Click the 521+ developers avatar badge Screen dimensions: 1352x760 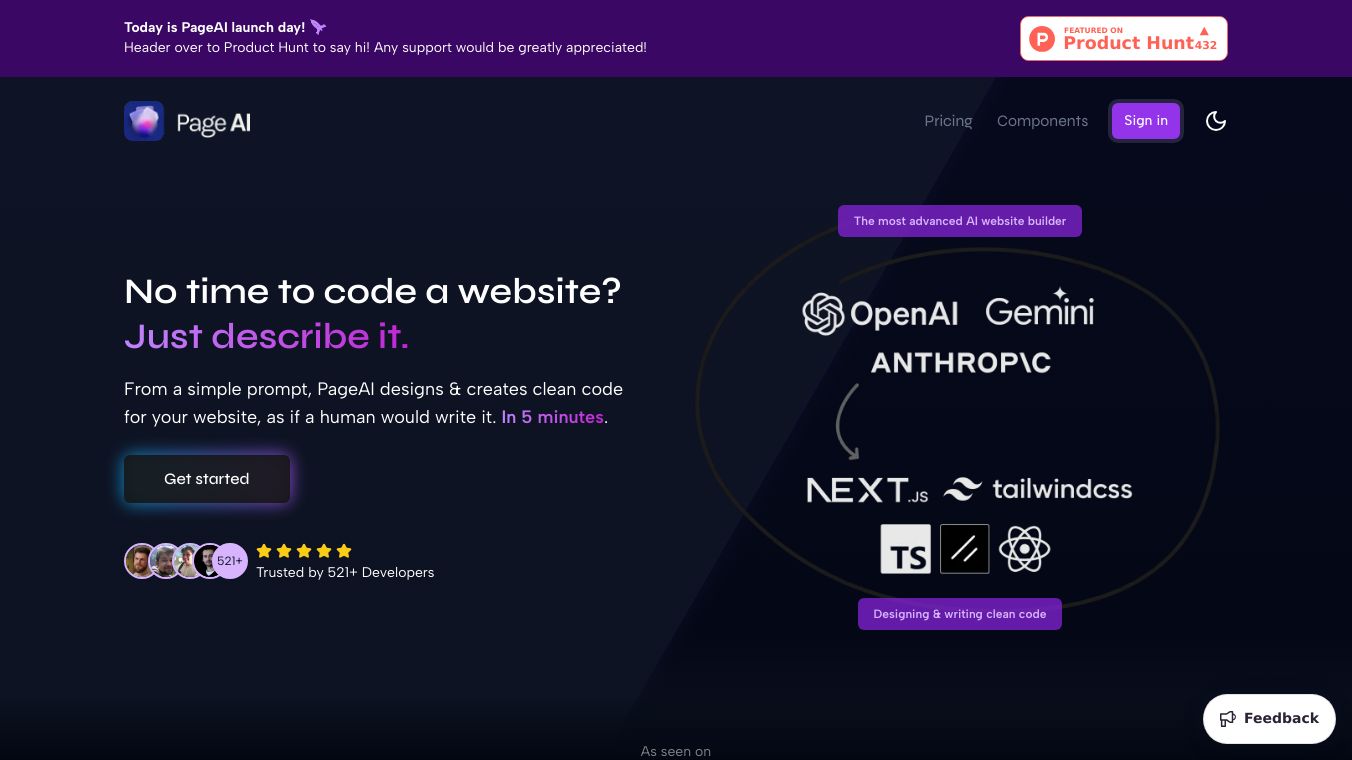[x=231, y=561]
